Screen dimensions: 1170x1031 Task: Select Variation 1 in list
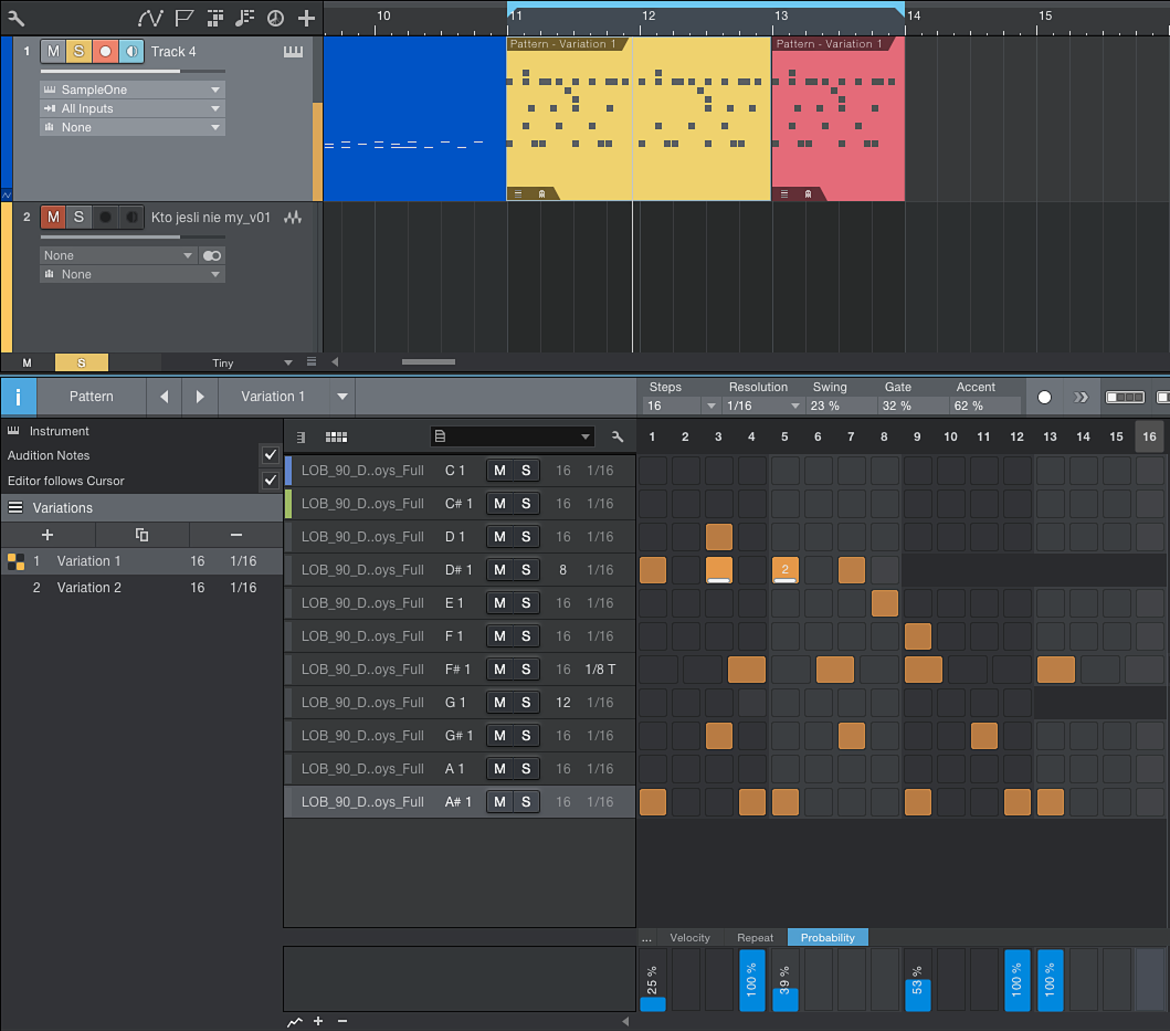pos(142,561)
